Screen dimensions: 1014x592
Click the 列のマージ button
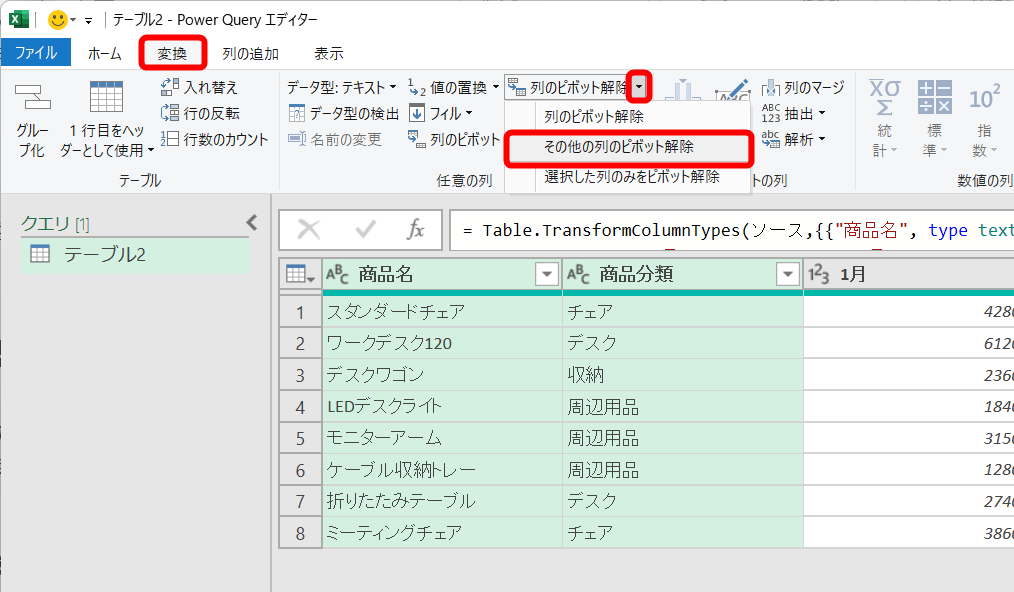pyautogui.click(x=803, y=87)
